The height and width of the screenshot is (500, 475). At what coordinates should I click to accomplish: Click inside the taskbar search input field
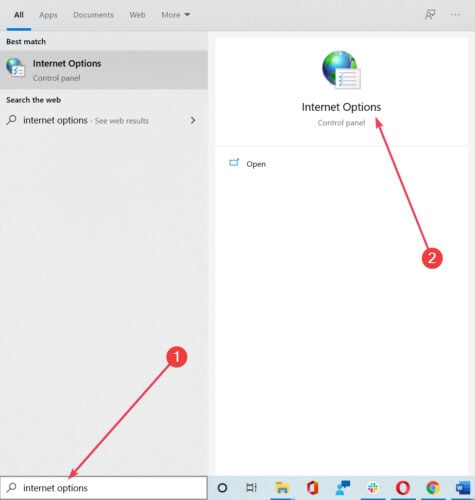104,488
